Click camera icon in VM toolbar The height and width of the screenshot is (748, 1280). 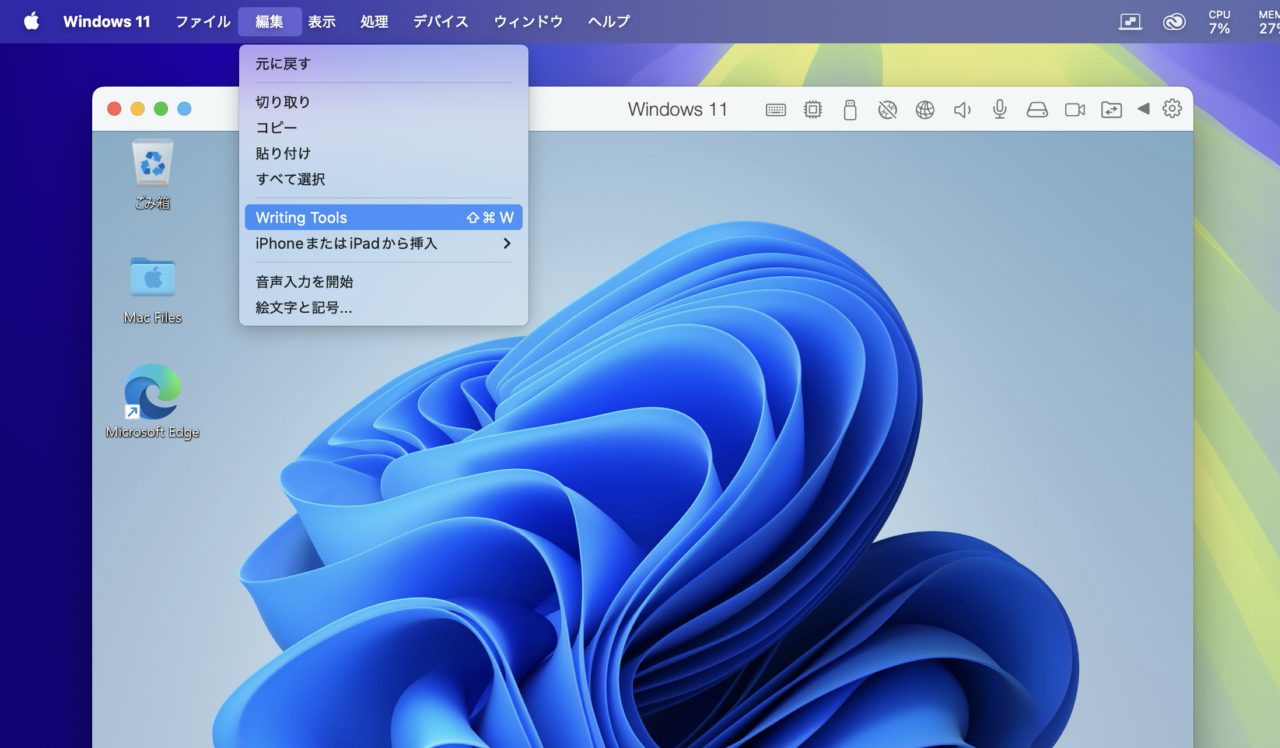(x=1075, y=110)
